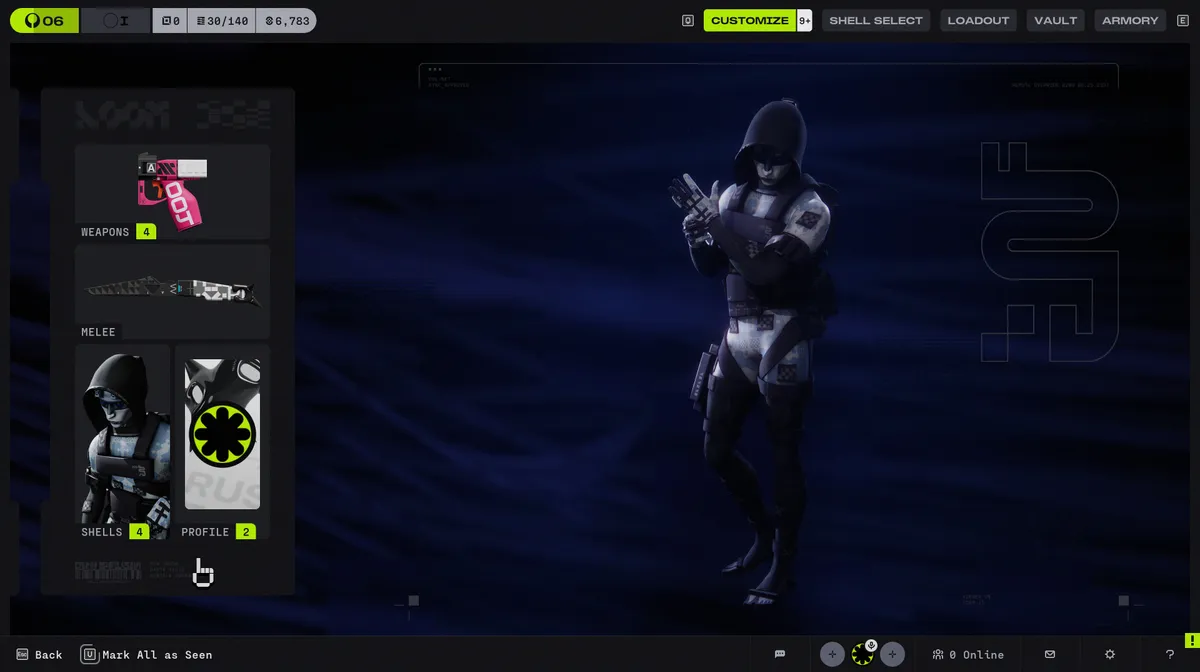This screenshot has height=672, width=1200.
Task: Open the Weapons customization tile
Action: 172,192
